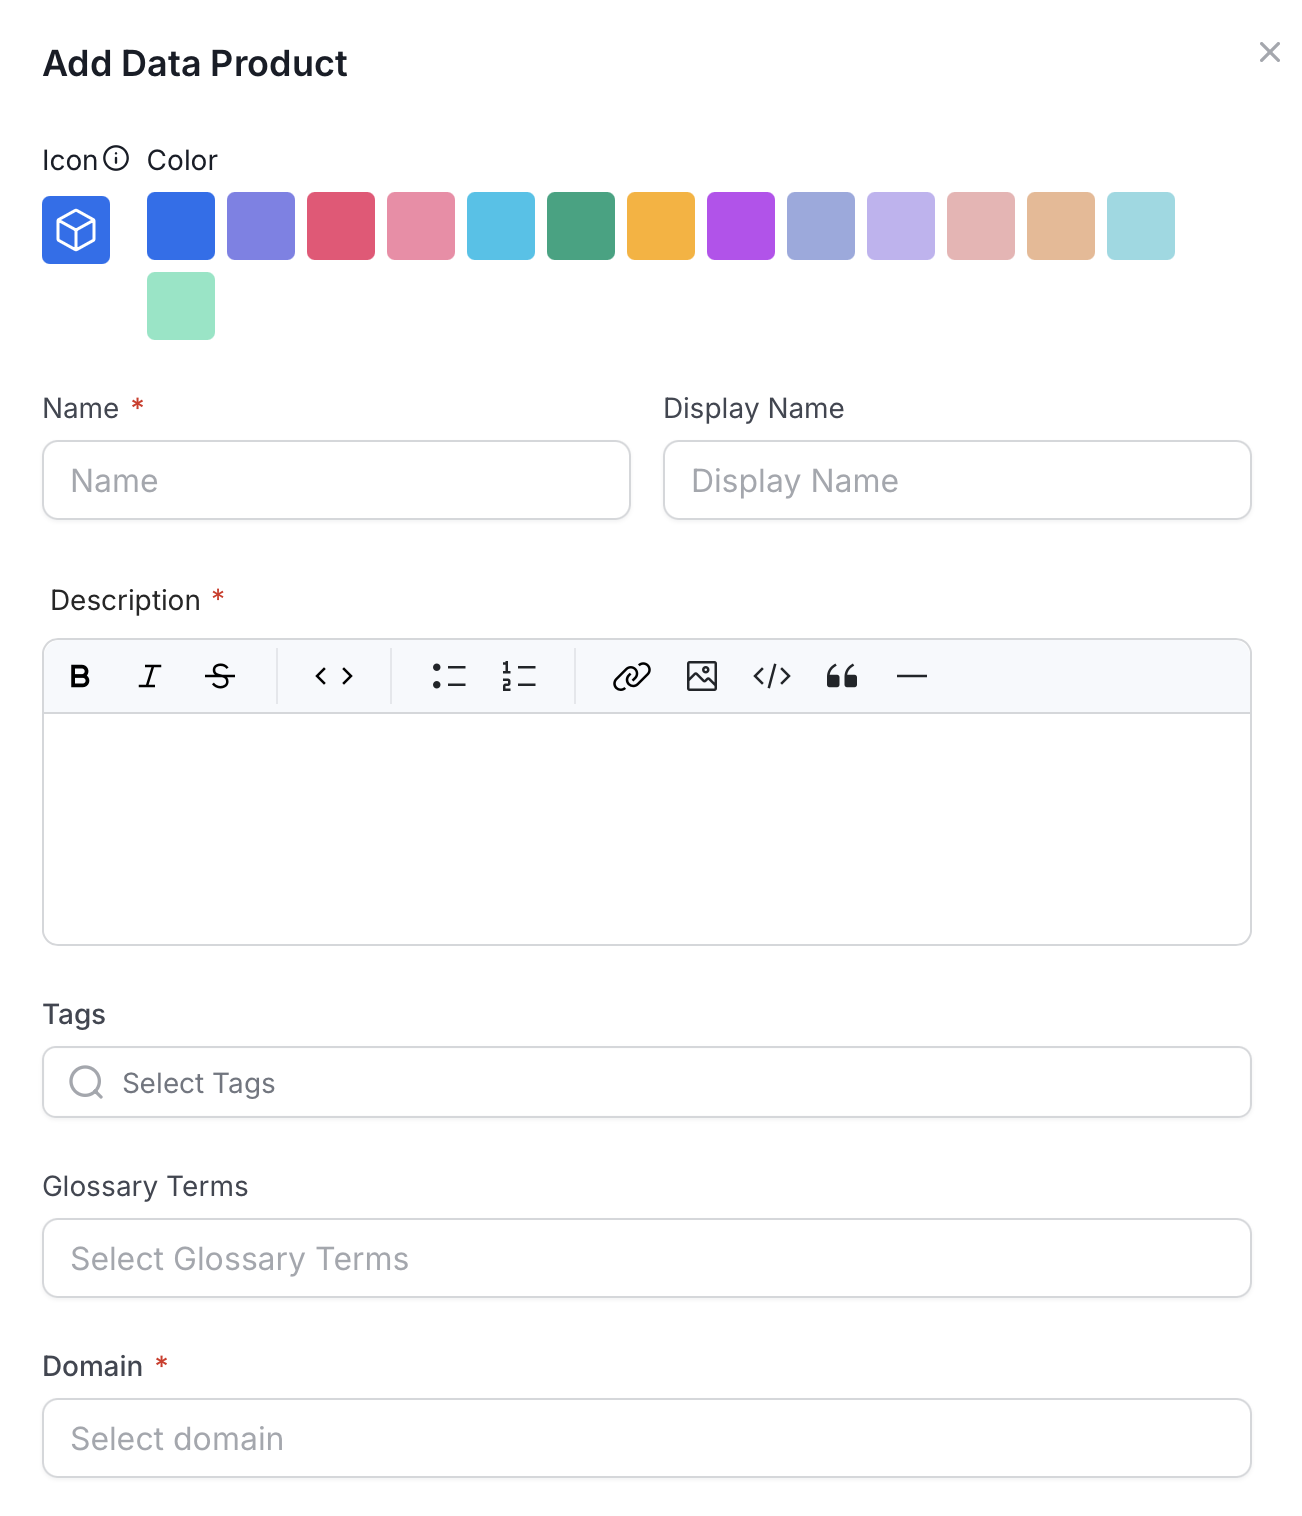Choose the dusty rose color swatch

point(981,226)
